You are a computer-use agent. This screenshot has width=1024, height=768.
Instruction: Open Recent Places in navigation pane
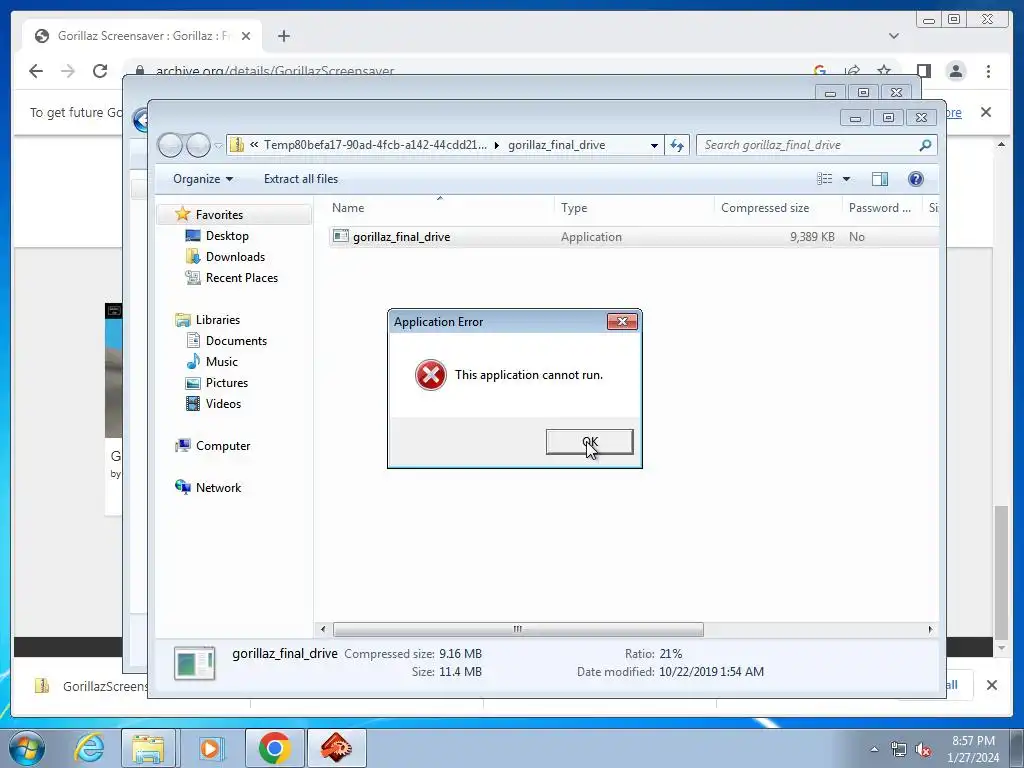[242, 278]
